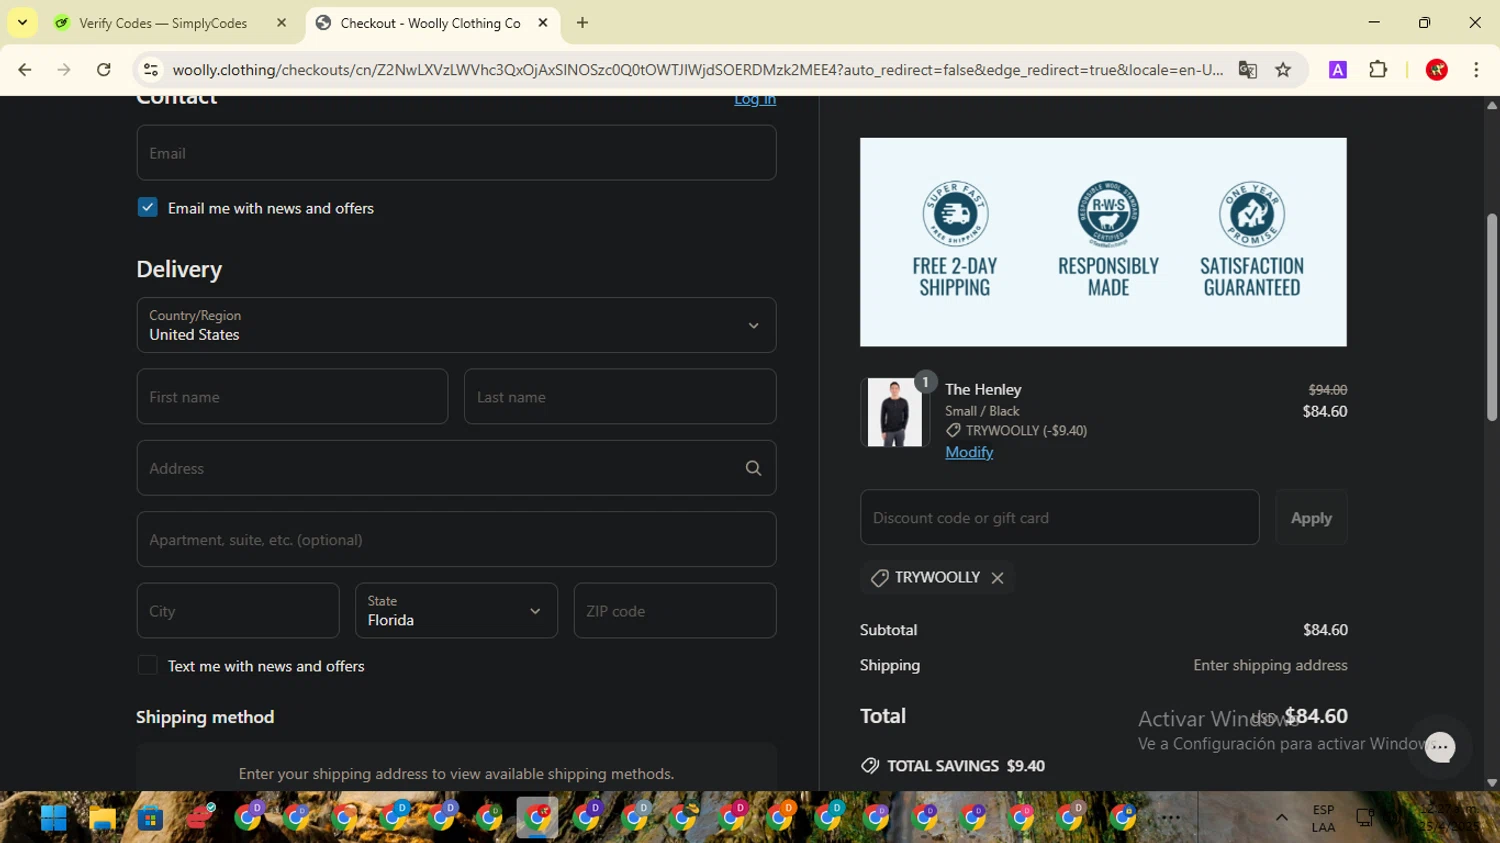
Task: Open the State dropdown showing Florida
Action: tap(456, 611)
